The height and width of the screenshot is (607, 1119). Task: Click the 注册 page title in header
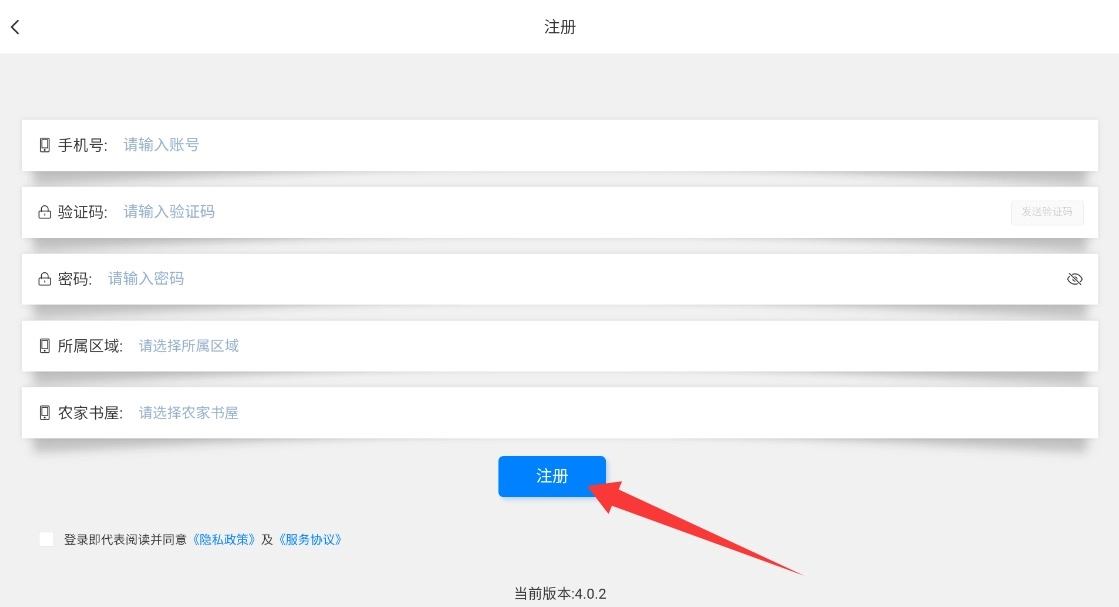[560, 27]
